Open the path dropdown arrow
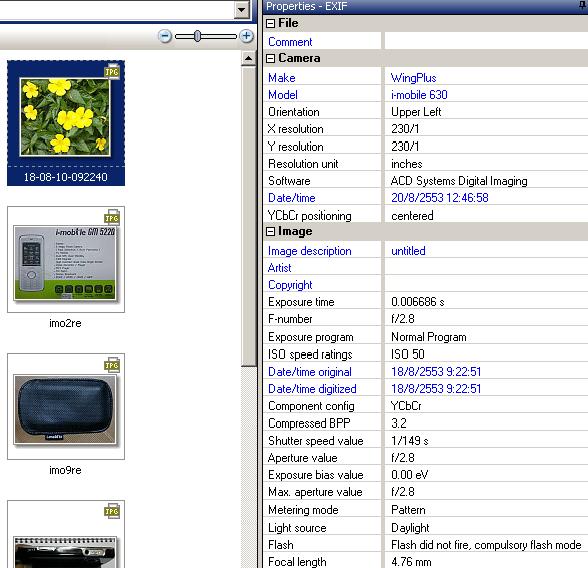The image size is (588, 568). (242, 9)
